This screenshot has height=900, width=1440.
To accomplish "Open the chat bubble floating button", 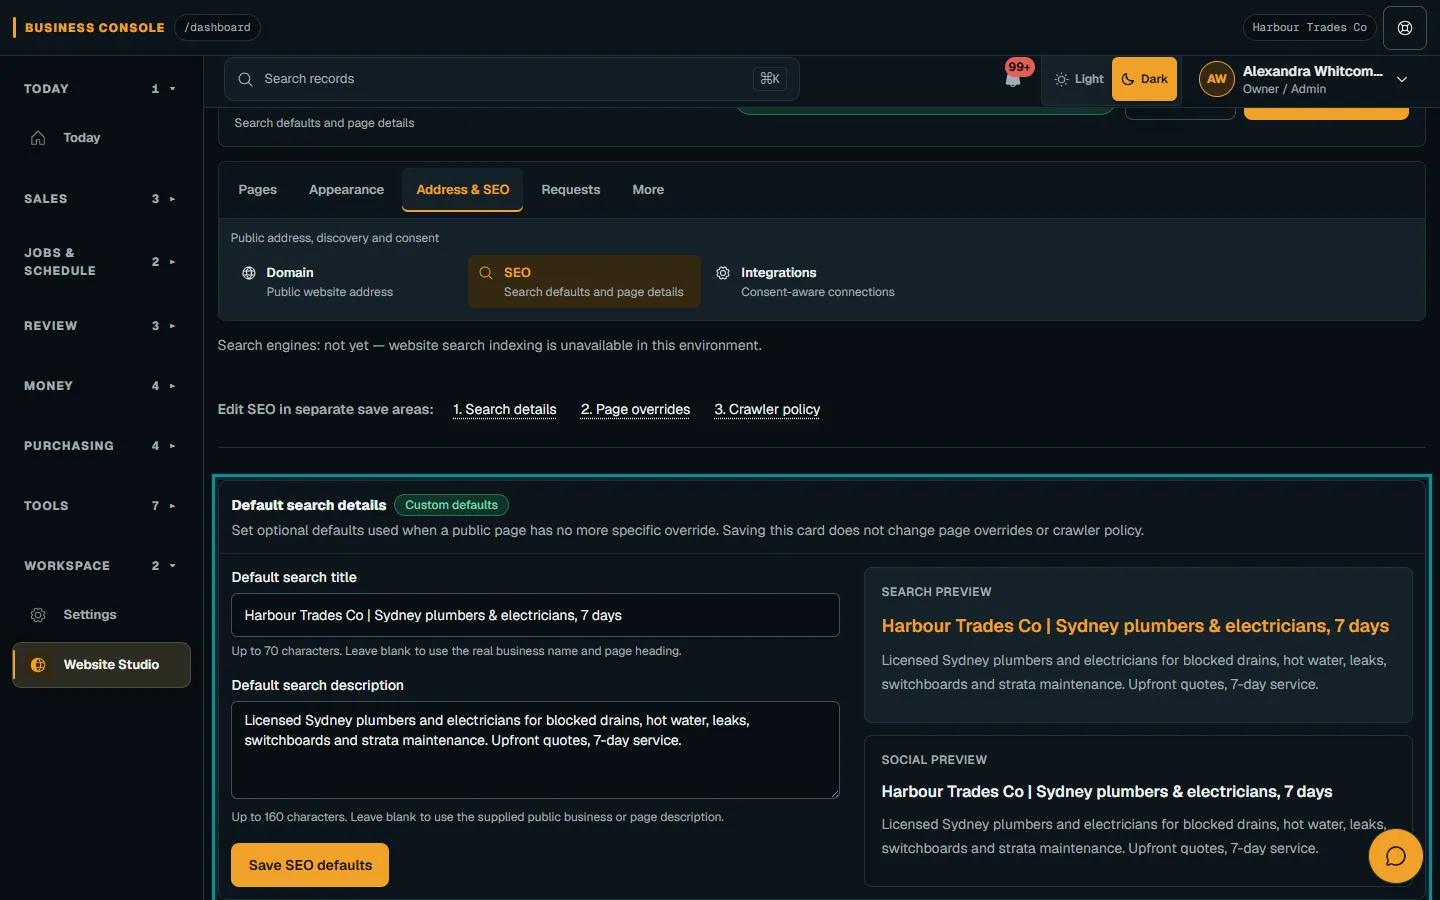I will [x=1396, y=856].
